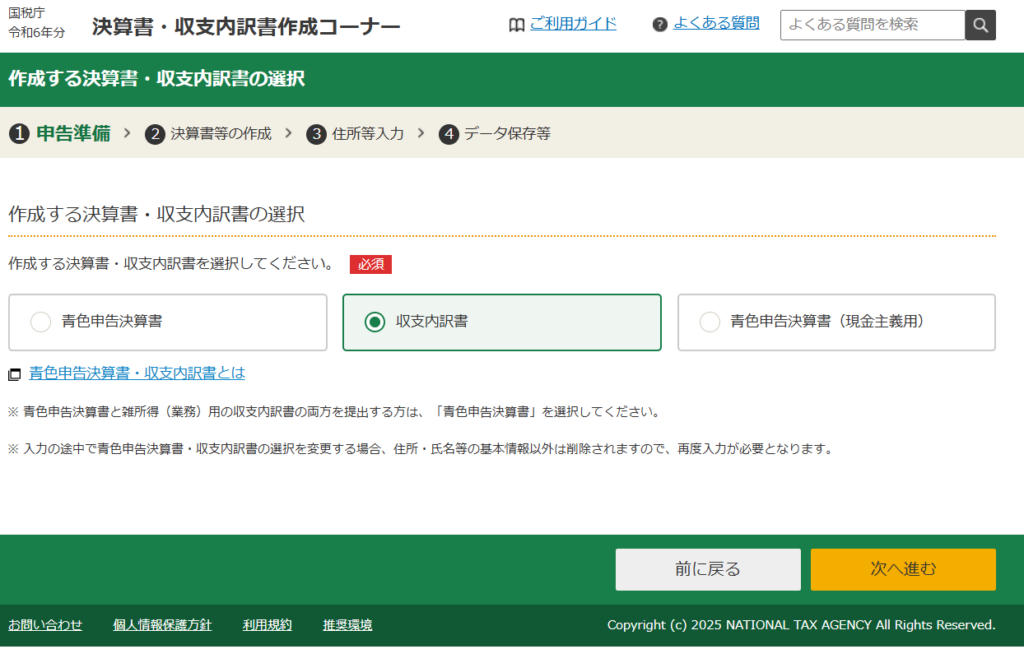The width and height of the screenshot is (1024, 663).
Task: Click the 次へ進む button
Action: [903, 569]
